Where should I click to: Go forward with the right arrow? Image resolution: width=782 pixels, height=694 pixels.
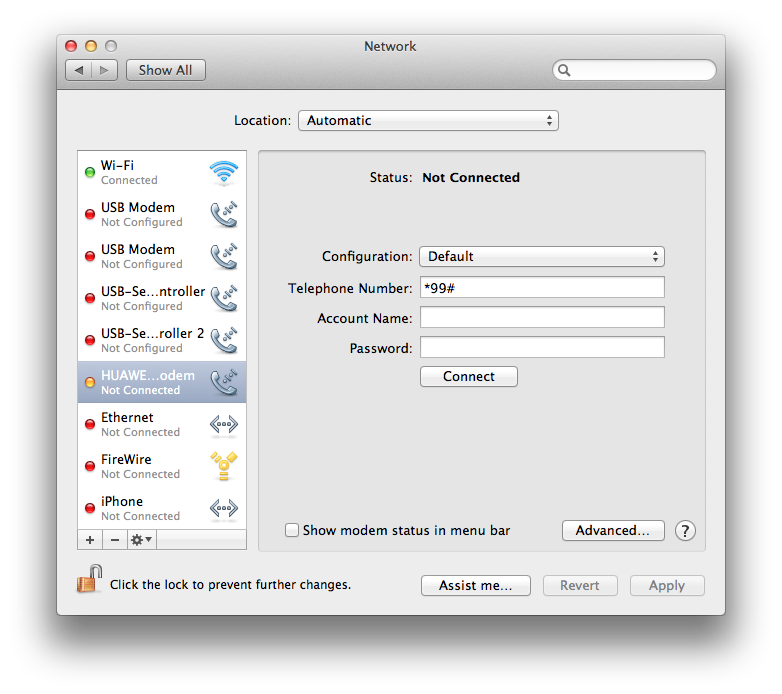(104, 70)
